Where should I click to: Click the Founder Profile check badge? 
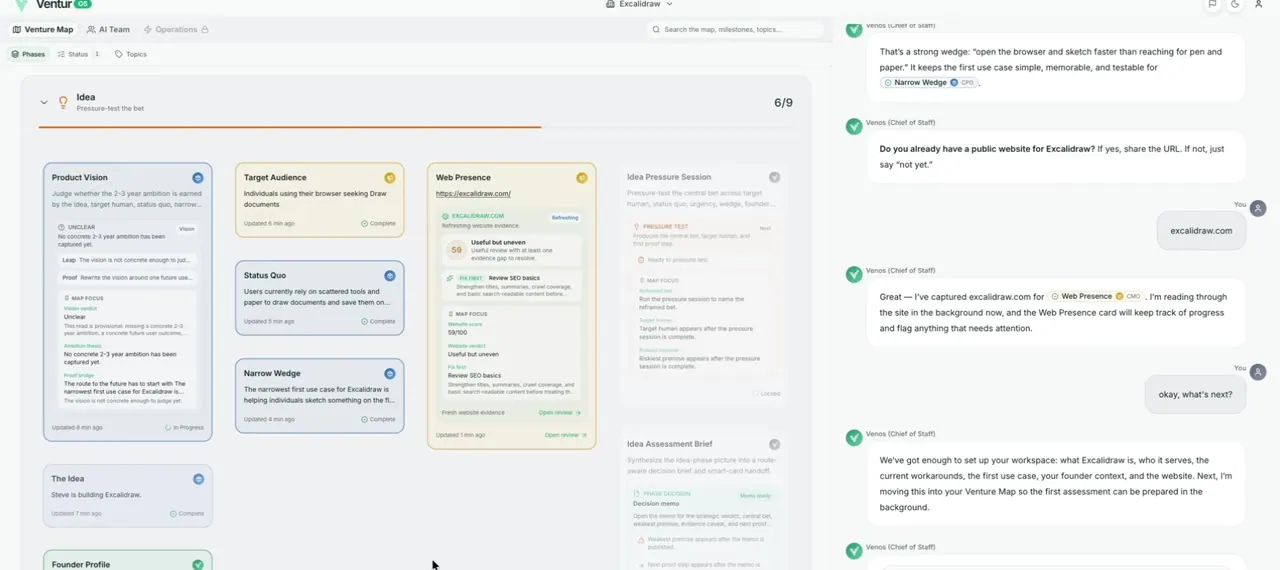click(x=198, y=564)
